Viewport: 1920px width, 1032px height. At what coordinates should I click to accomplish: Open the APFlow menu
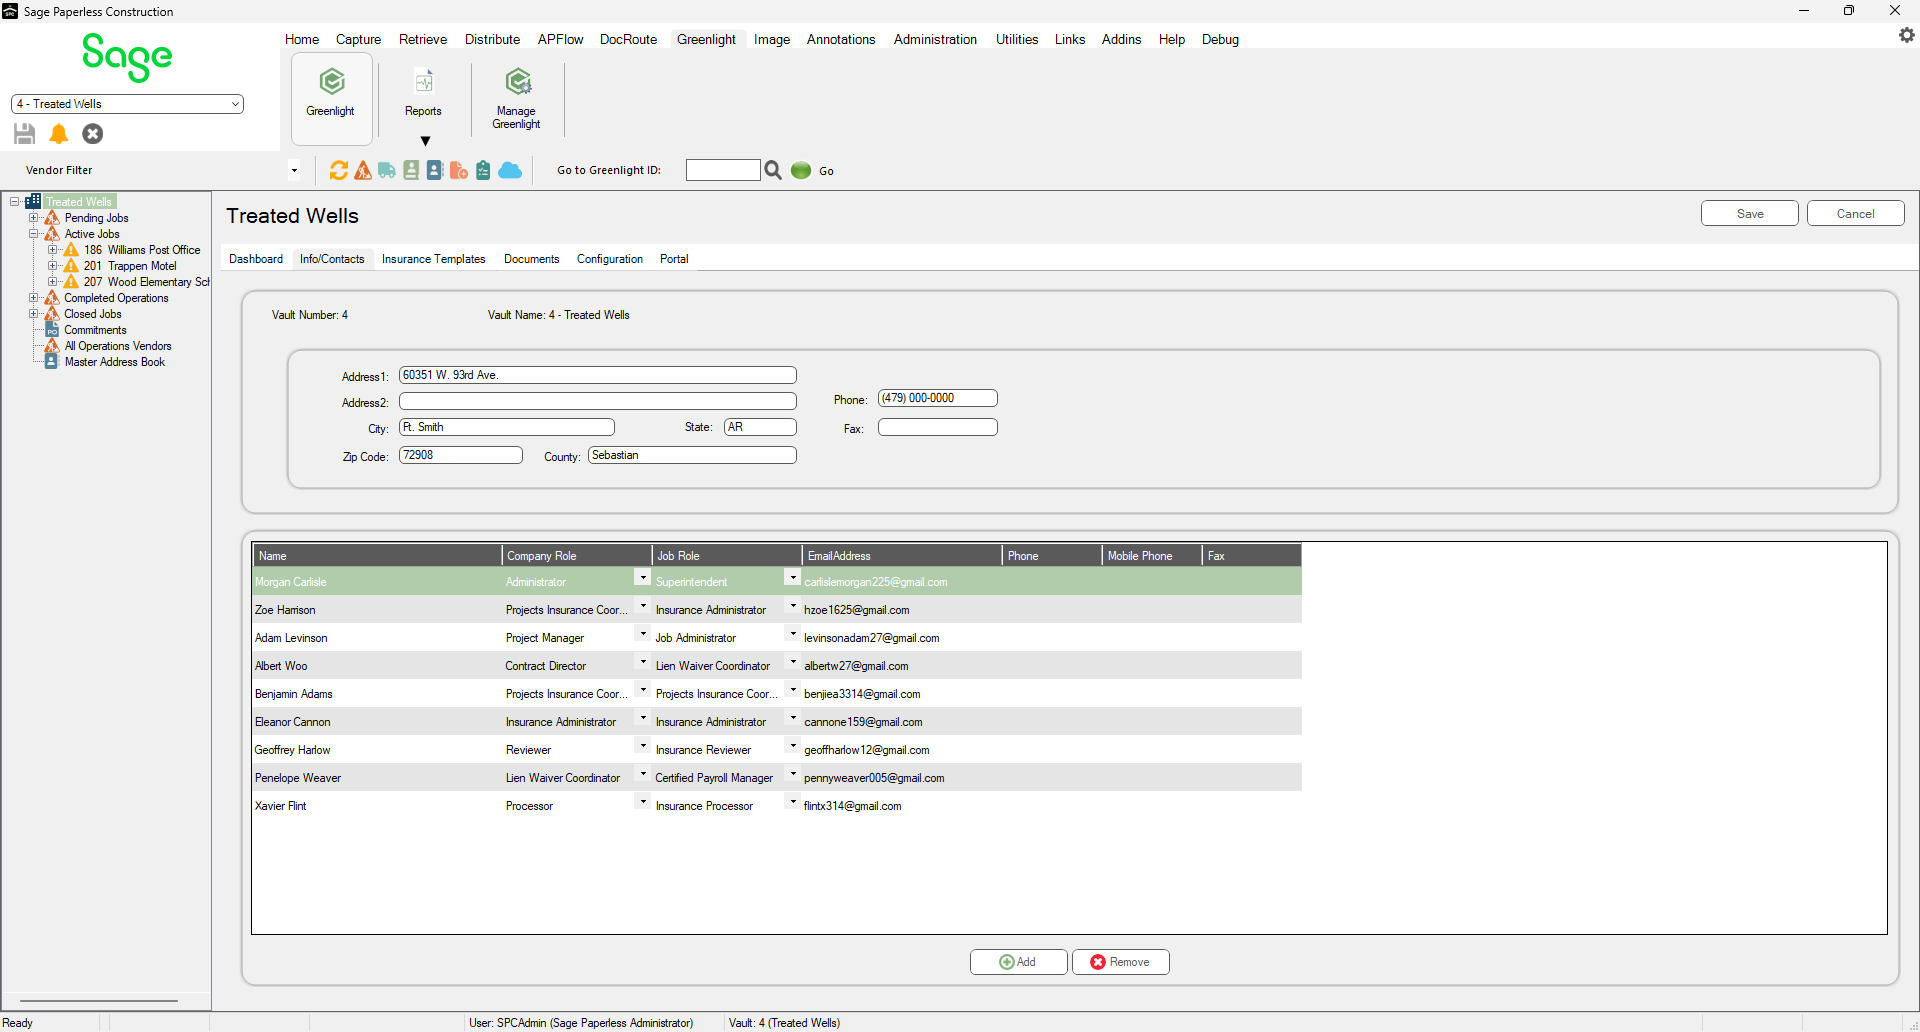560,39
